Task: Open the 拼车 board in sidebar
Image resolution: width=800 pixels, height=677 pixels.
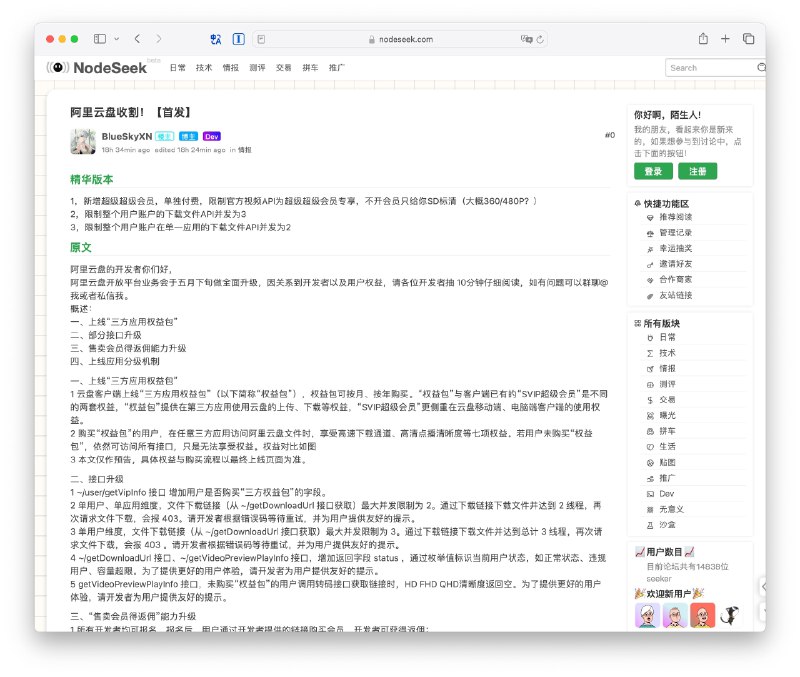Action: coord(667,431)
